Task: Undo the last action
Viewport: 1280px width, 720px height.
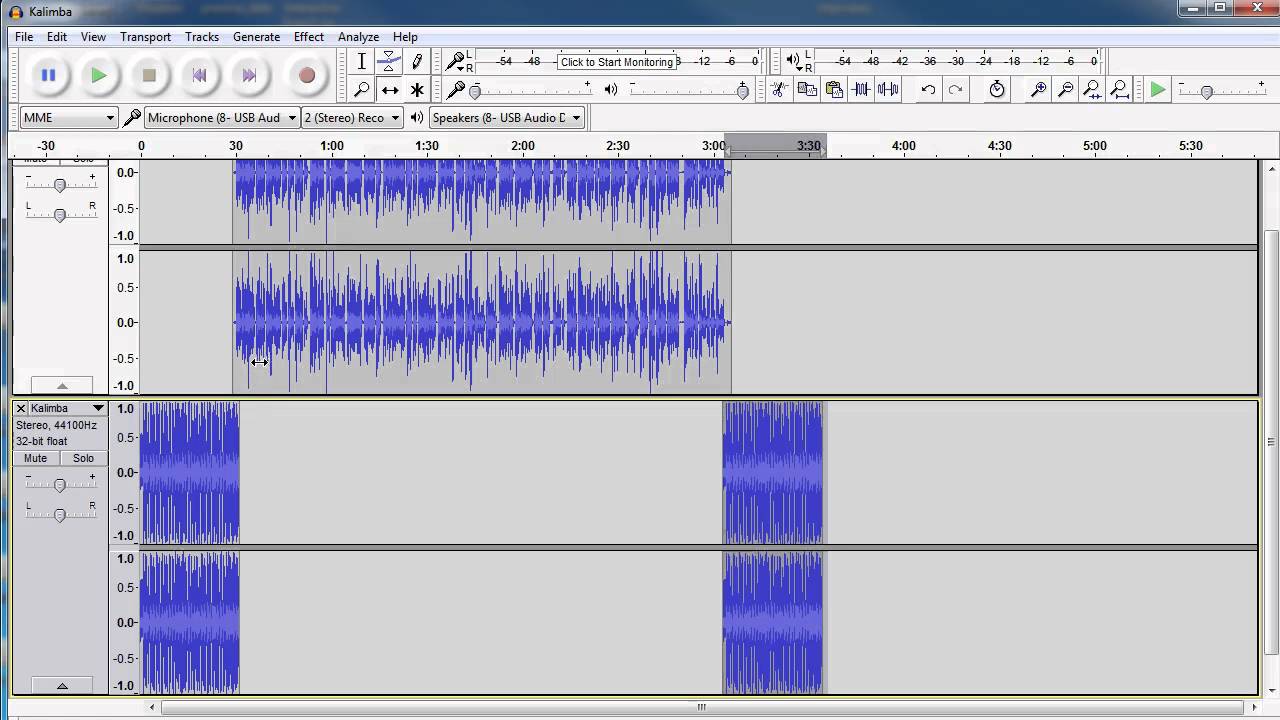Action: tap(928, 90)
